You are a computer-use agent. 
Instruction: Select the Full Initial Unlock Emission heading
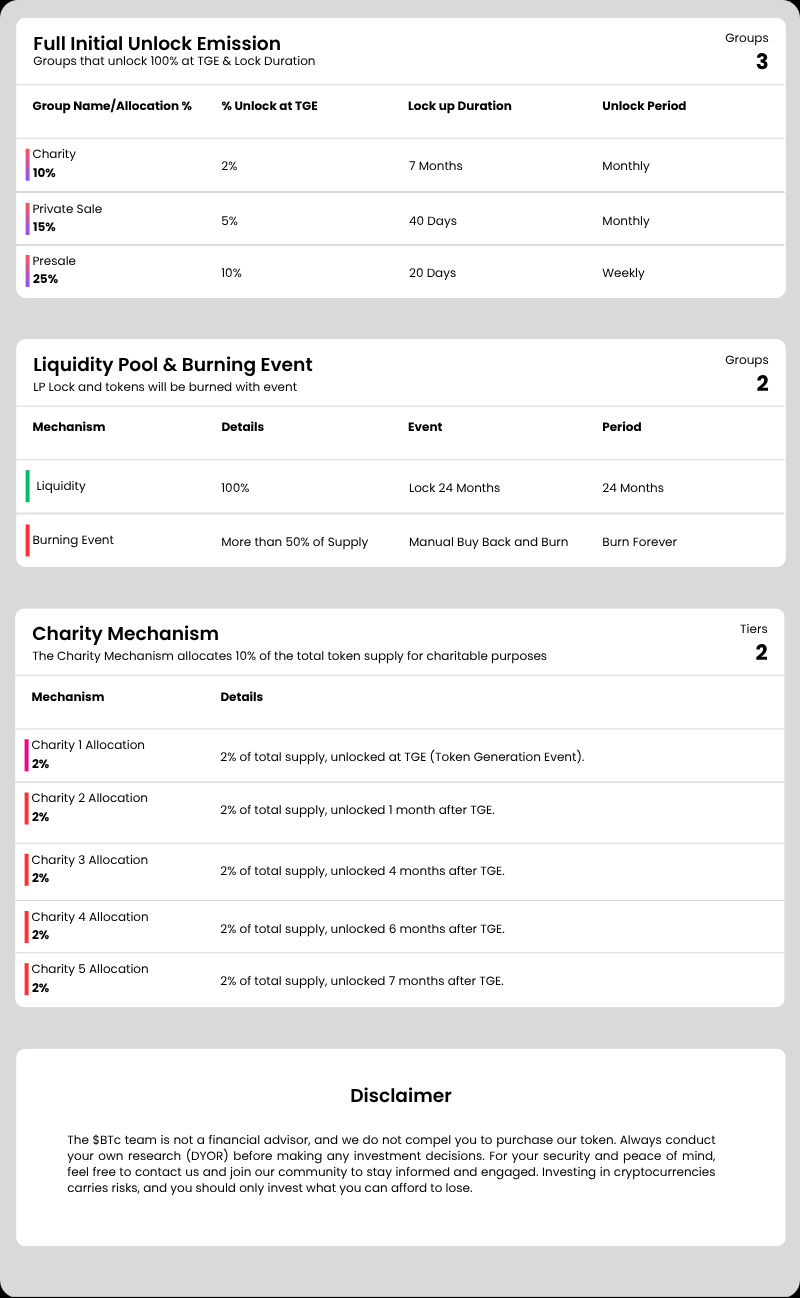click(x=156, y=43)
